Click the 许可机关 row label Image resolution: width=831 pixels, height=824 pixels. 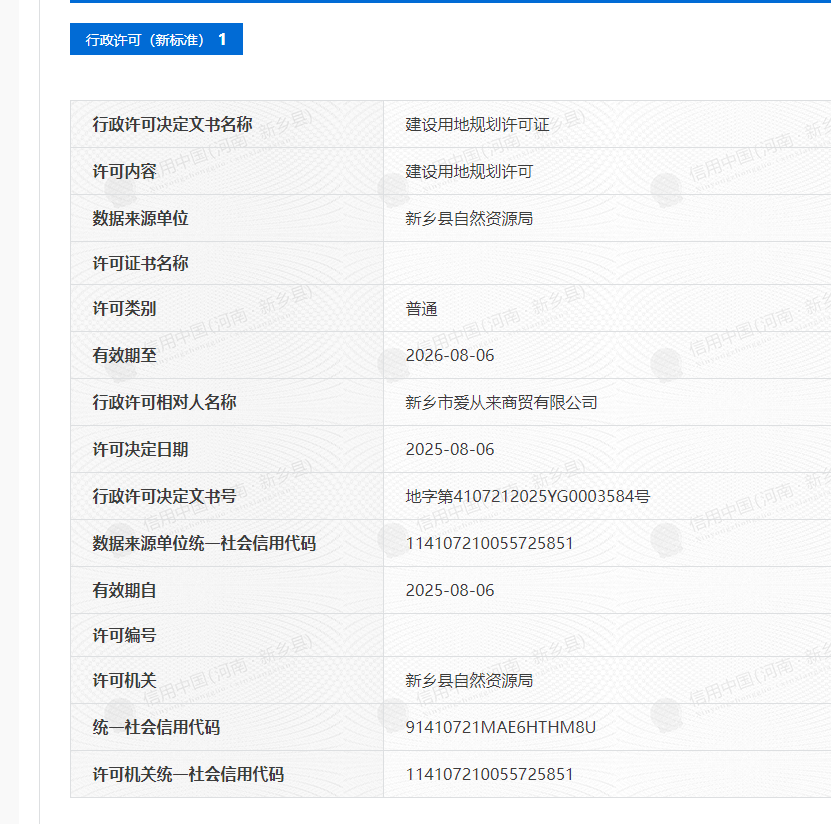[x=125, y=681]
